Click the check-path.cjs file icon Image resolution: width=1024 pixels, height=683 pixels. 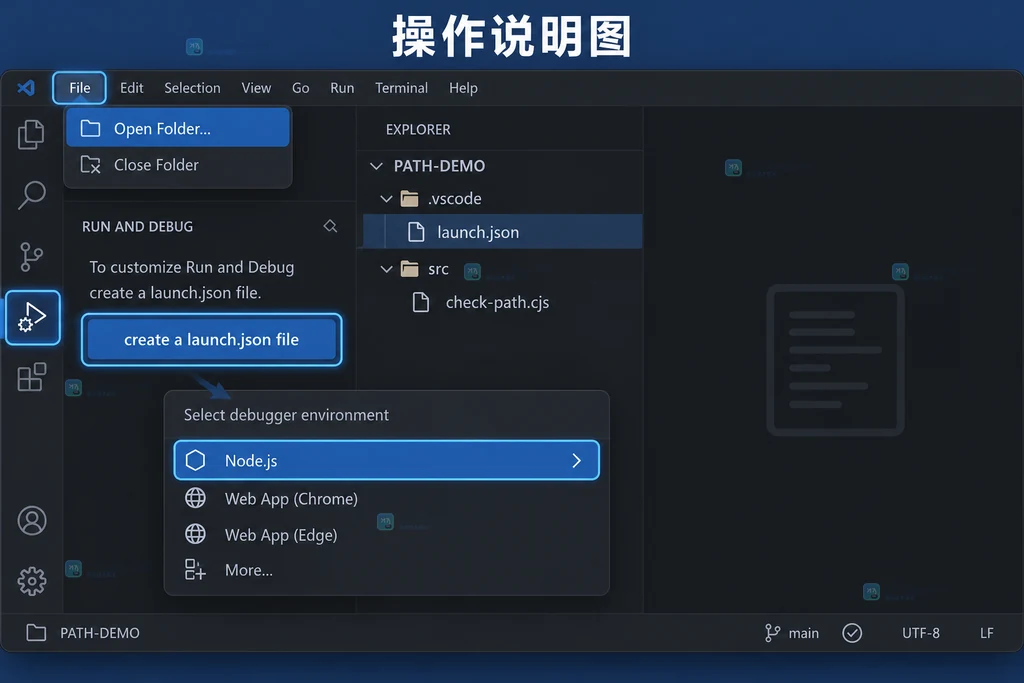(421, 302)
